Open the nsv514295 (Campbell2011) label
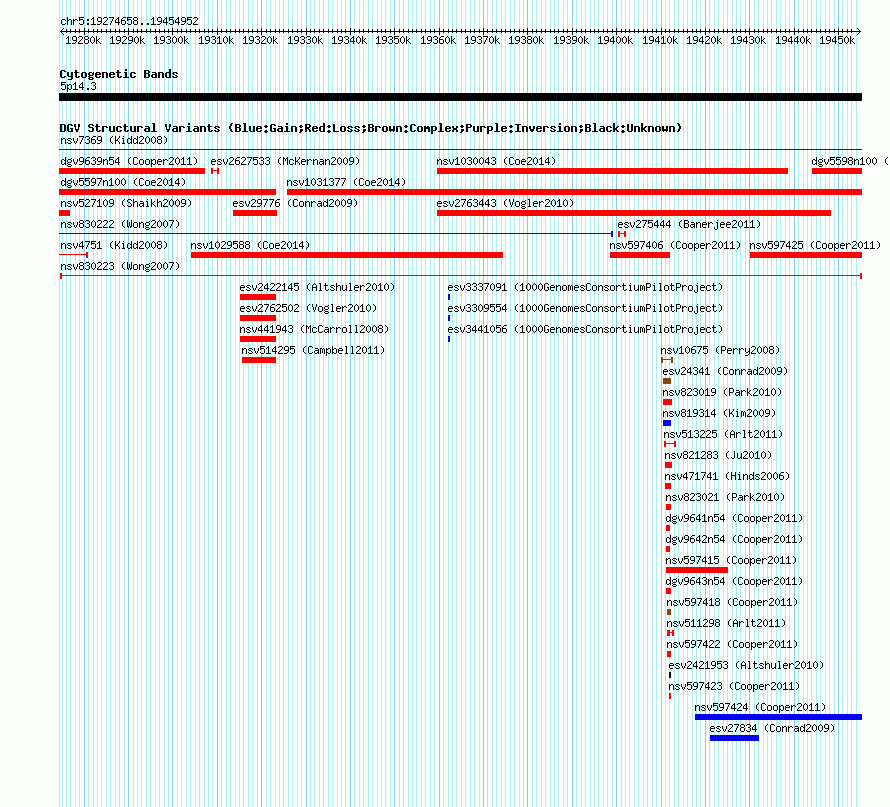Screen dimensions: 890x807 click(x=313, y=350)
